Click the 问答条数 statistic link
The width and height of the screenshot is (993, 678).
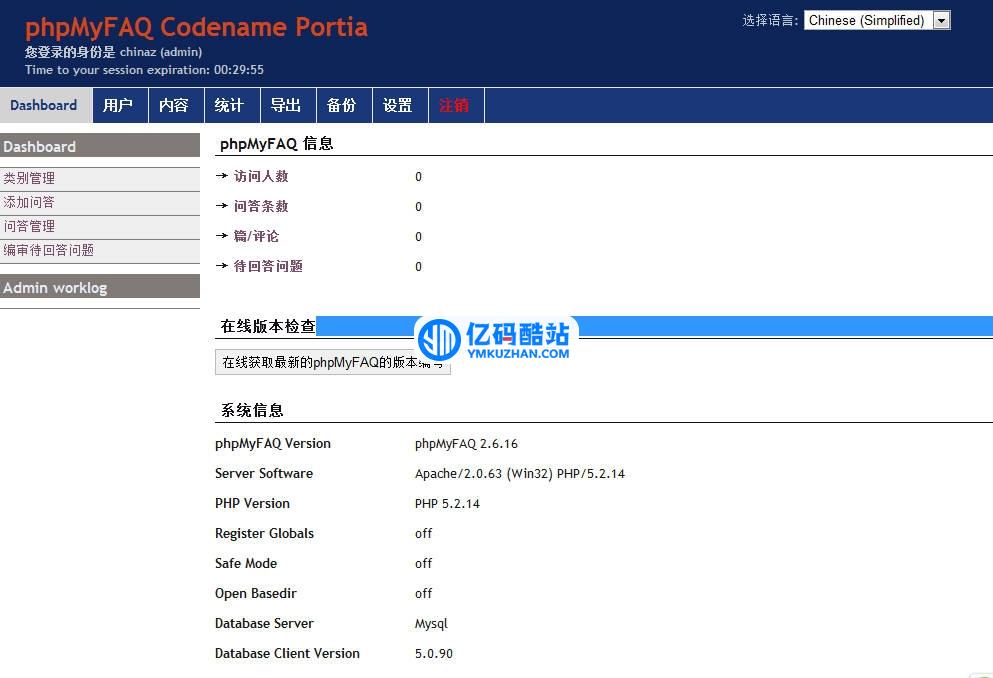[x=261, y=206]
